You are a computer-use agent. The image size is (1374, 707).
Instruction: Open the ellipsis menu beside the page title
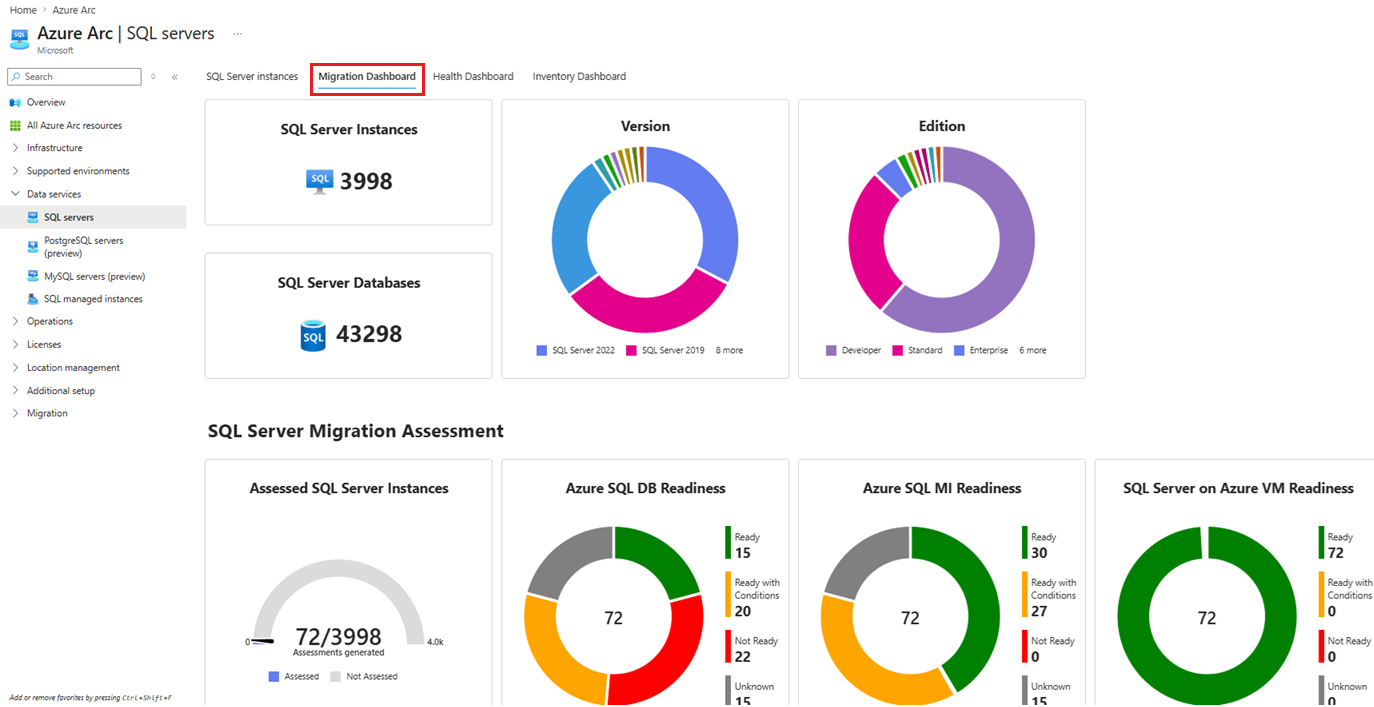pos(238,34)
